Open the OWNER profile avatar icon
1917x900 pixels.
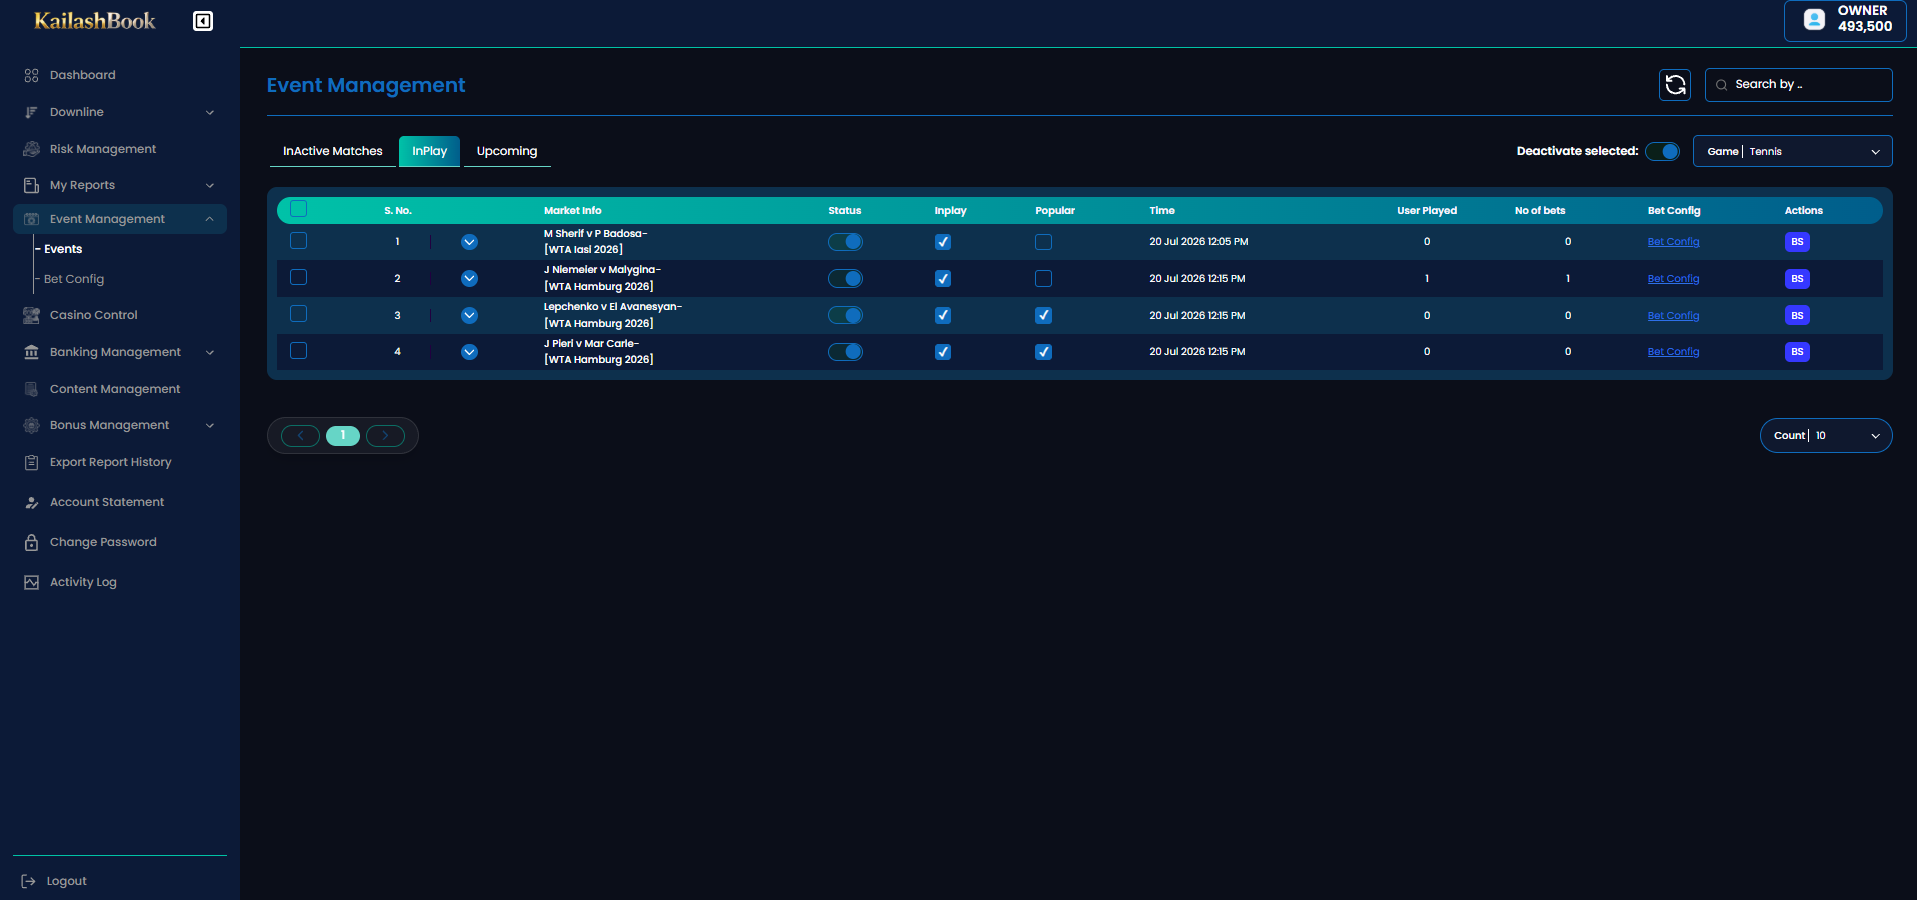1814,19
